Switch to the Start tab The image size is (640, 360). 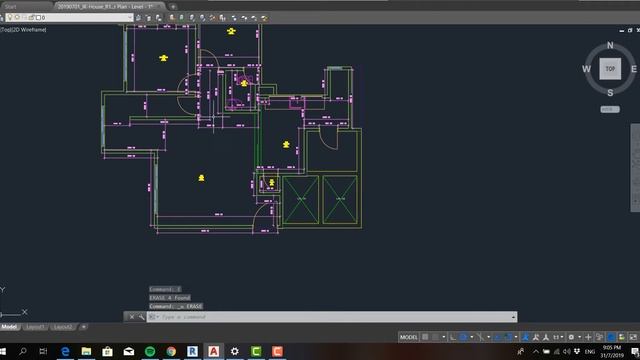[11, 7]
